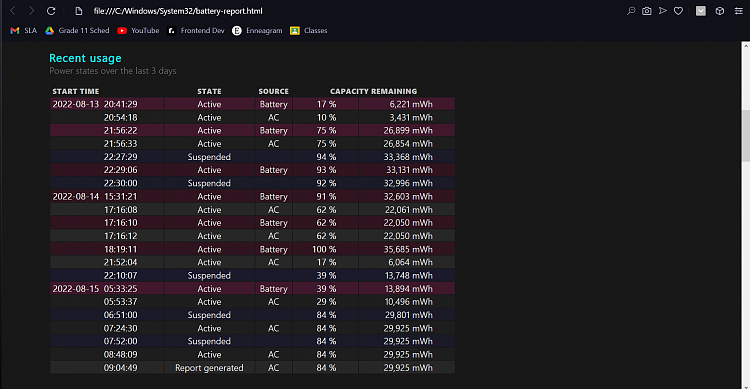750x389 pixels.
Task: Open the Grade 11 Sched bookmark
Action: click(77, 31)
